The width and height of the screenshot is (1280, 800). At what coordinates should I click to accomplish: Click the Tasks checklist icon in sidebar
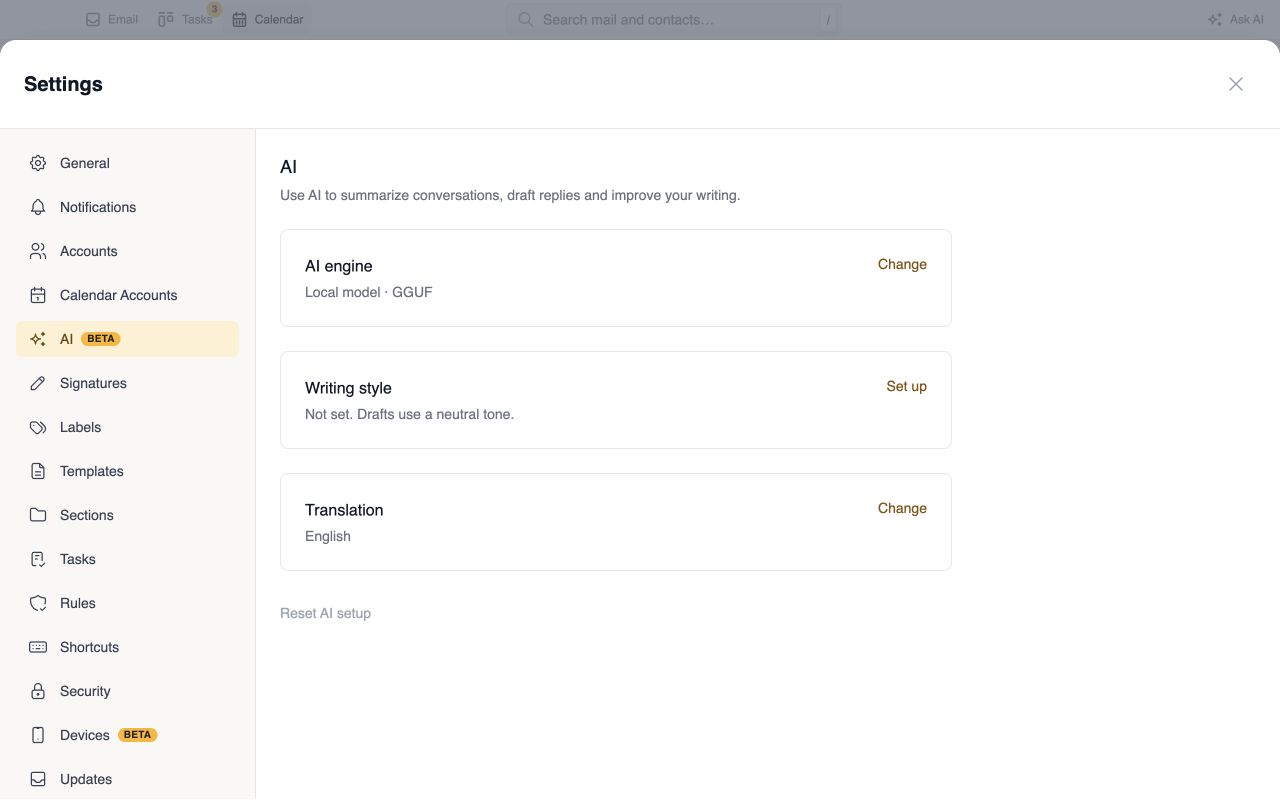click(38, 559)
